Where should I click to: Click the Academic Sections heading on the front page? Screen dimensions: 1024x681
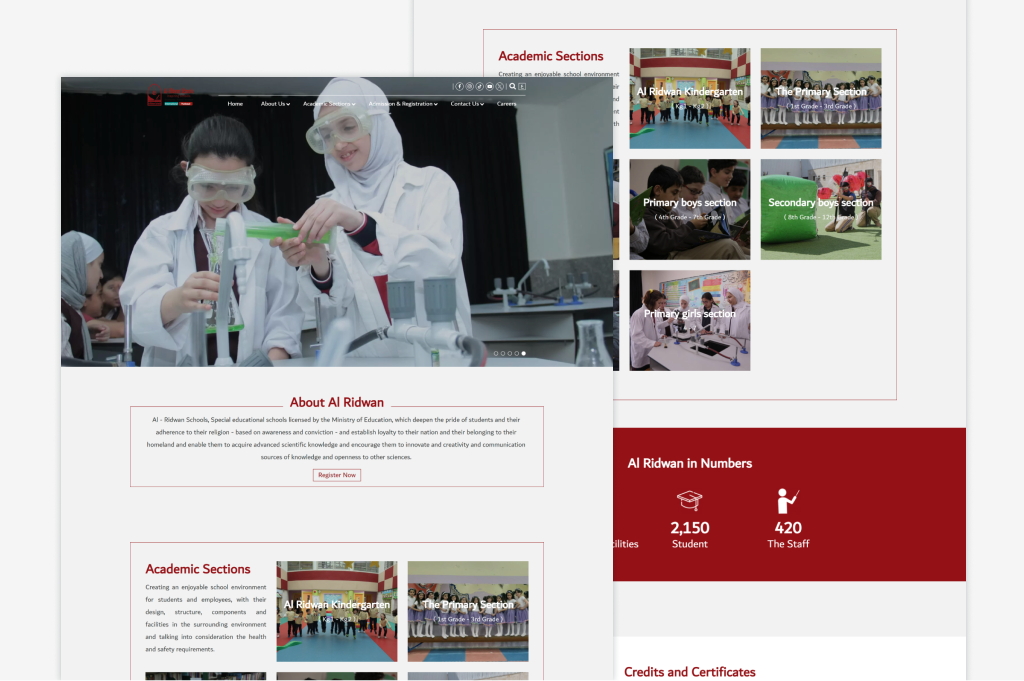(x=198, y=569)
